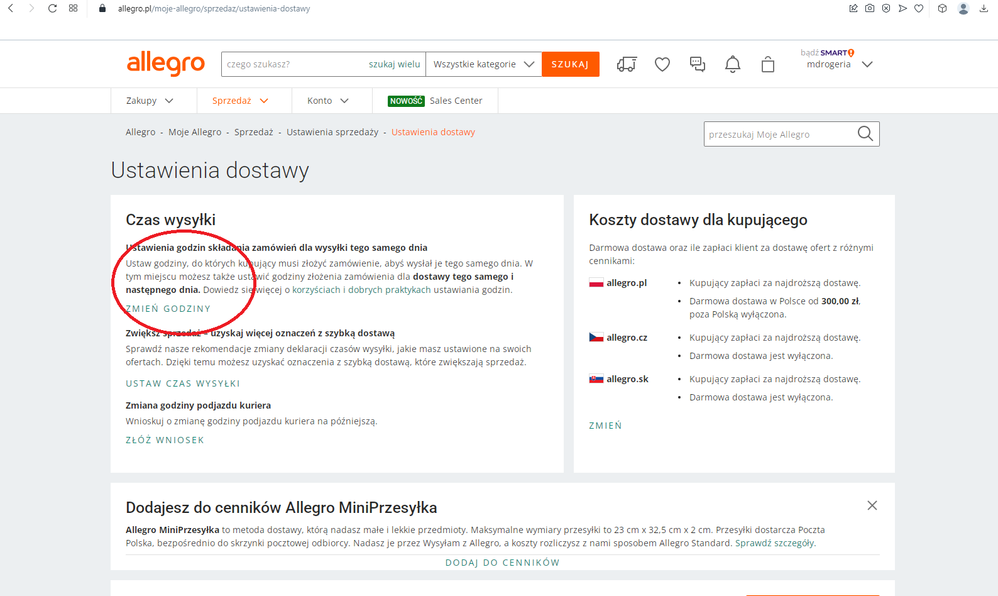Viewport: 998px width, 596px height.
Task: Click the allegro.pl marketplace label
Action: (627, 283)
